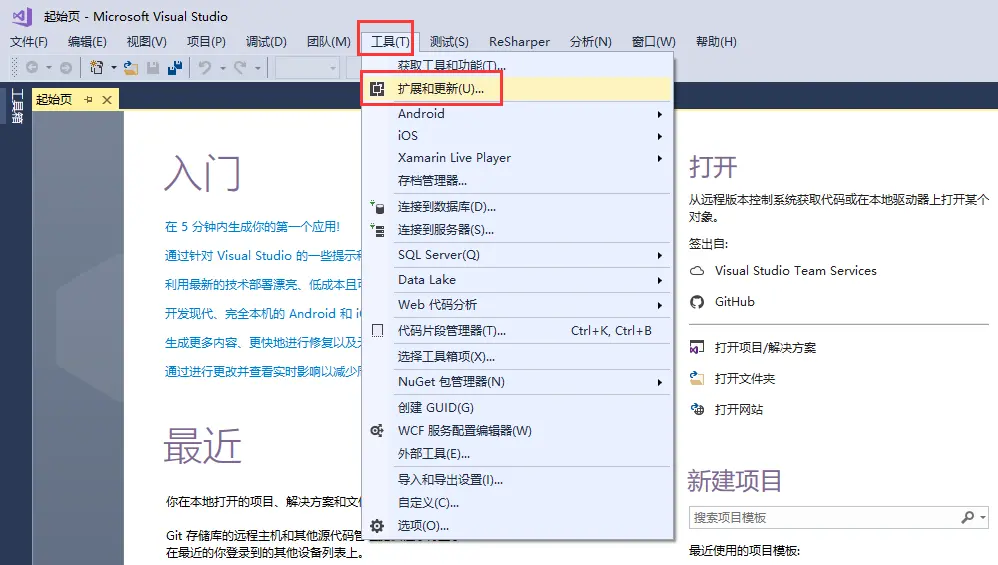
Task: Click the Undo toolbar icon
Action: point(204,67)
